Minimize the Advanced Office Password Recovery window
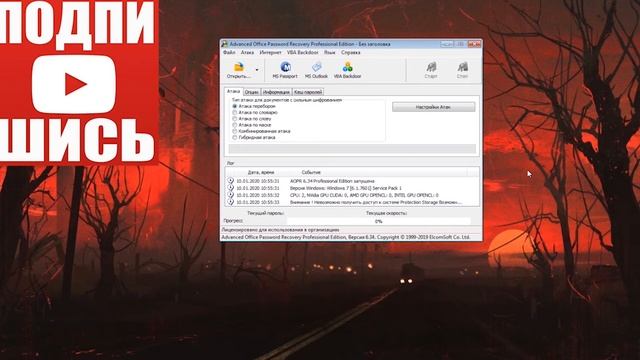The image size is (640, 360). tap(447, 44)
